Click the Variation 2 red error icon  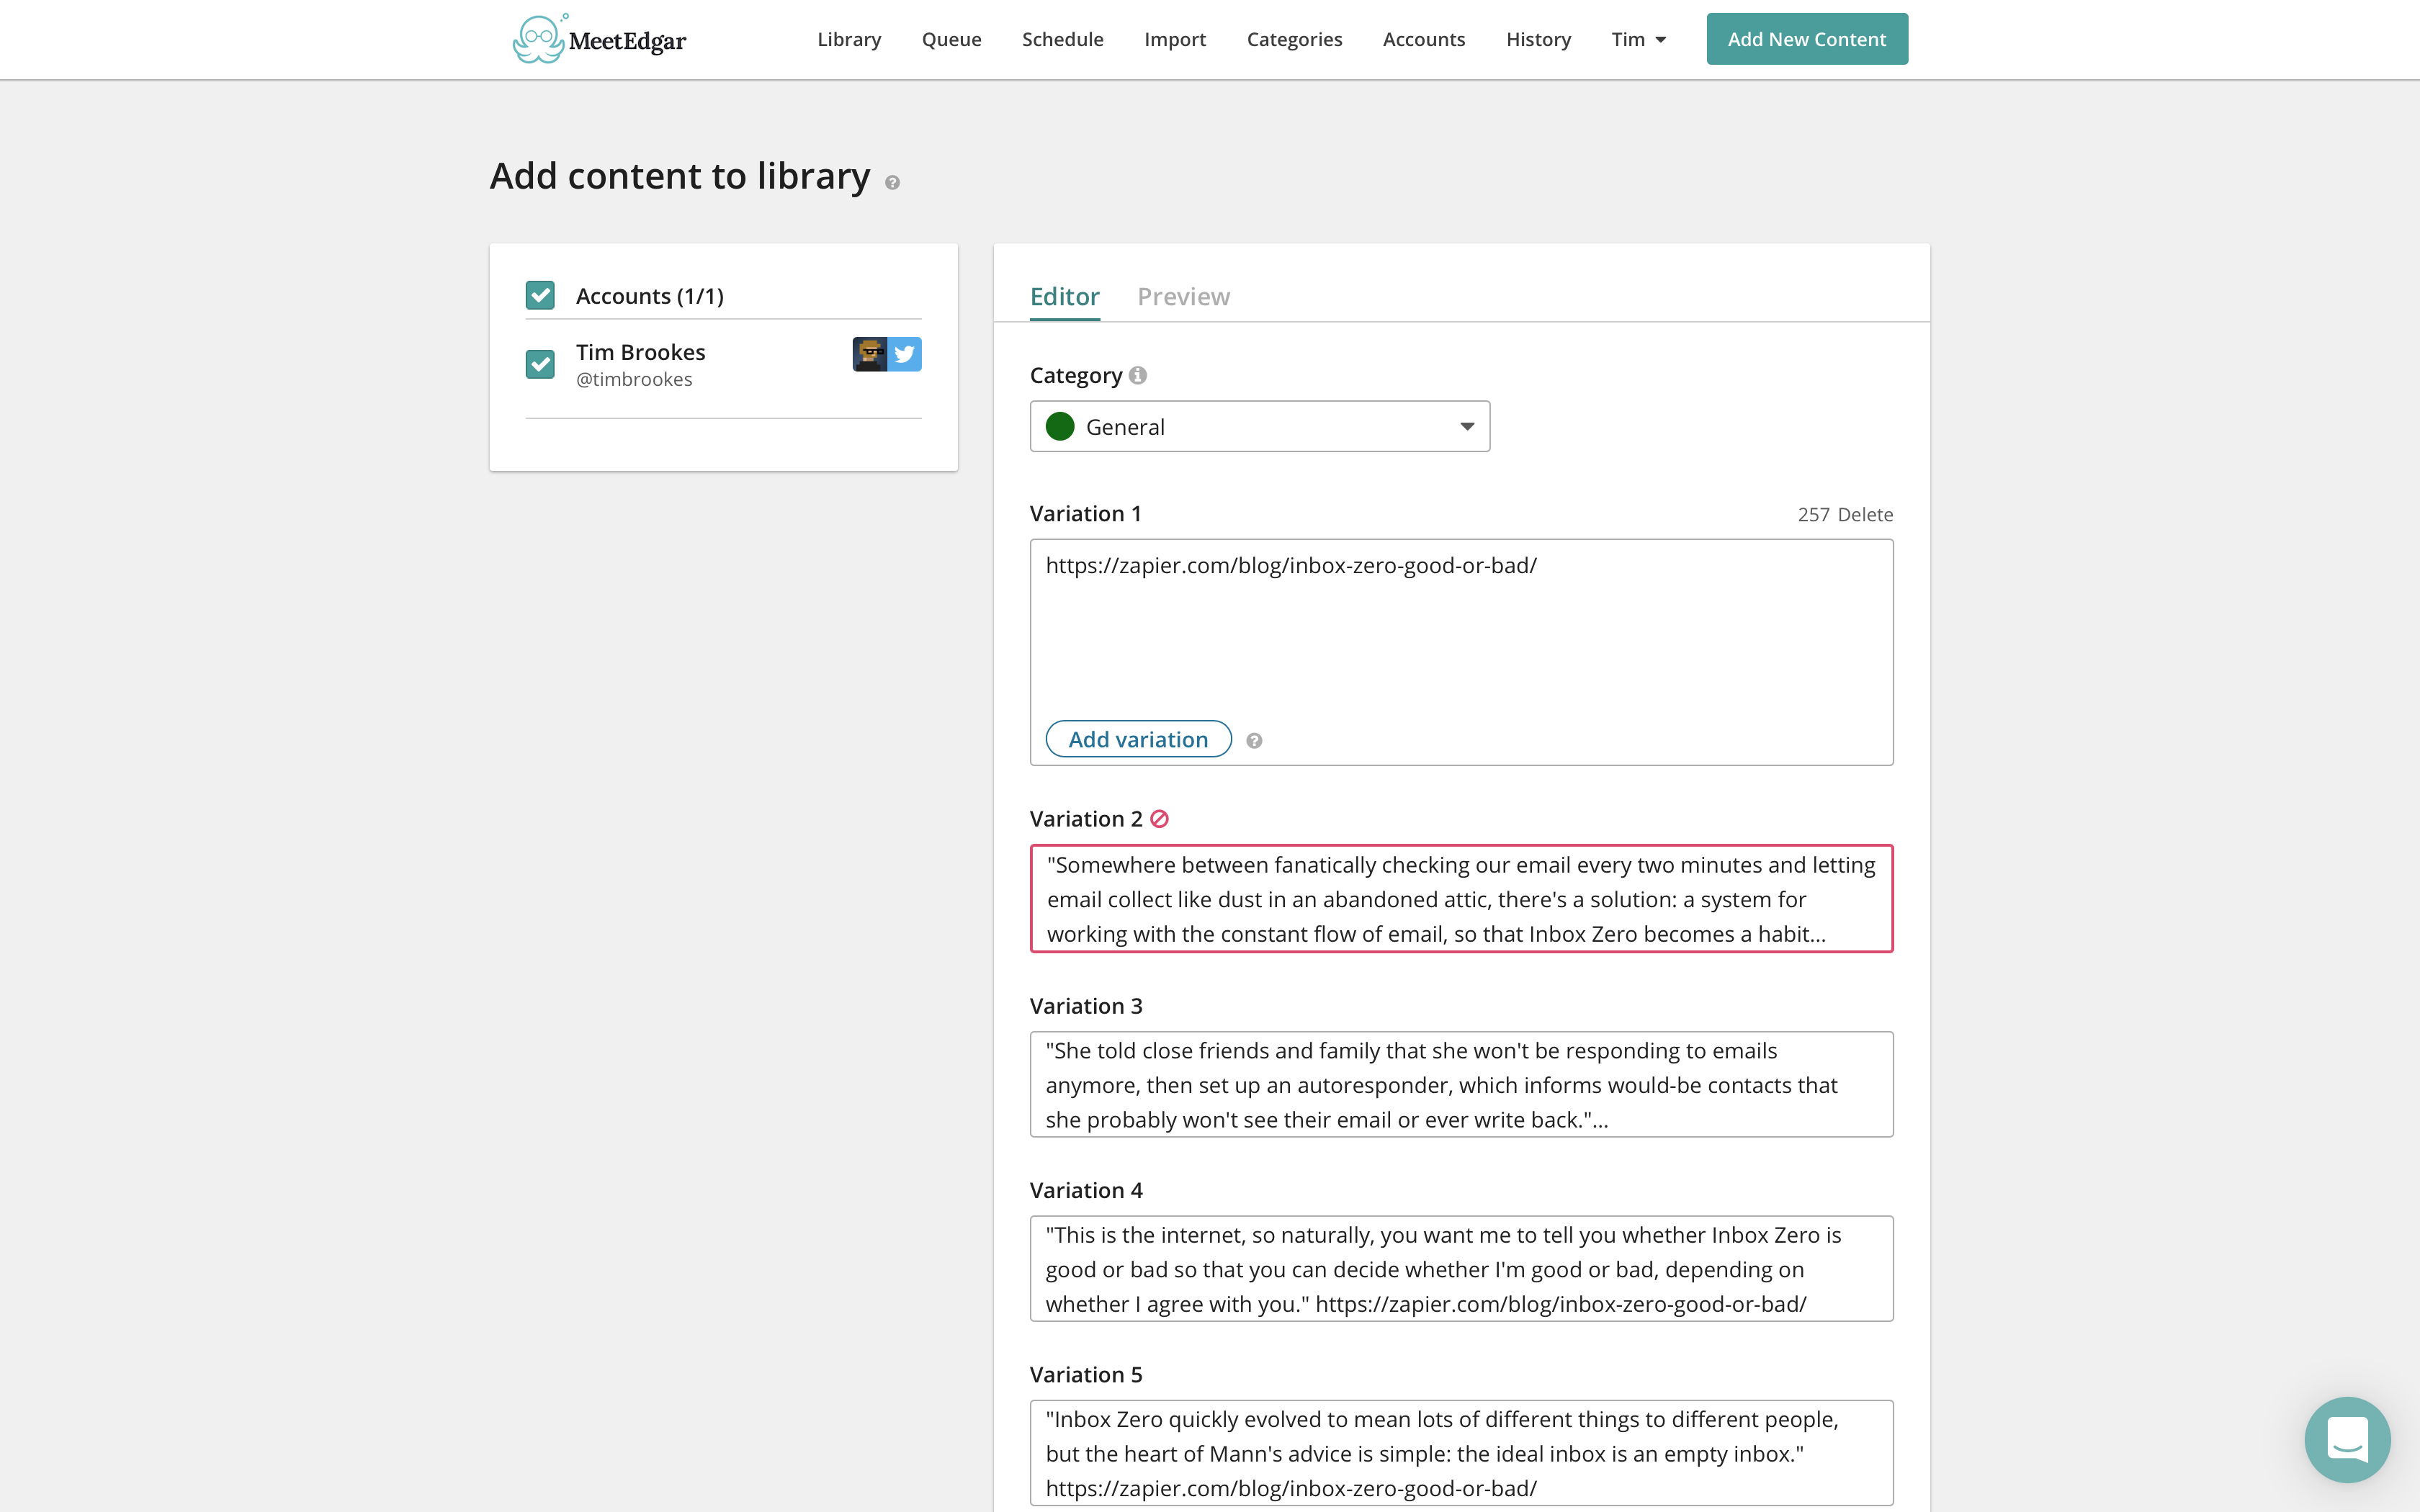point(1159,819)
